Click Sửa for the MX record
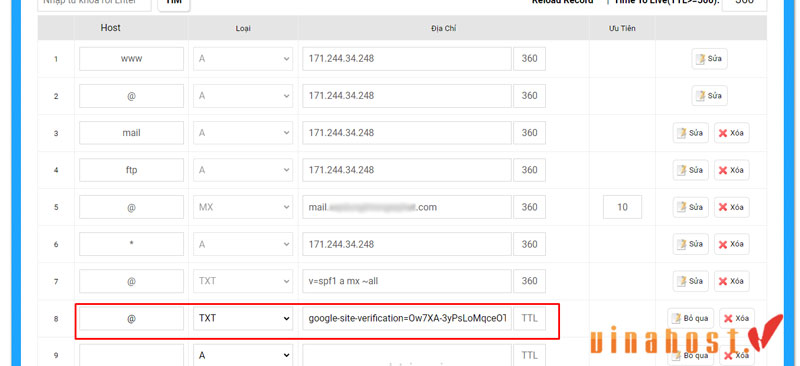 click(x=690, y=207)
